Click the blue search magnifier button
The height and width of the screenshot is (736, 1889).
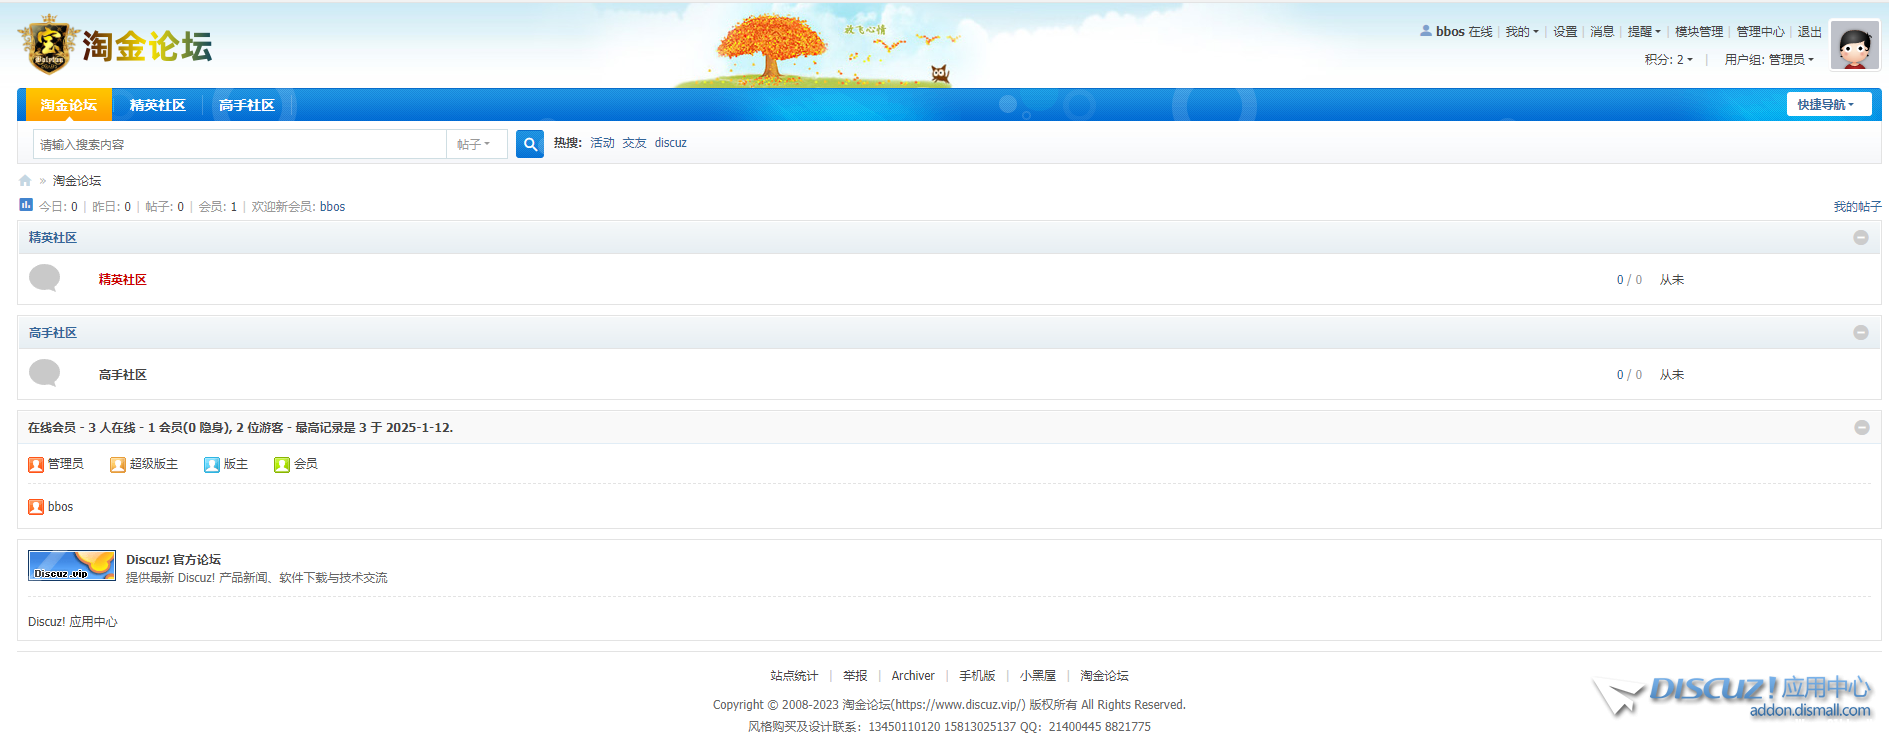(x=529, y=144)
